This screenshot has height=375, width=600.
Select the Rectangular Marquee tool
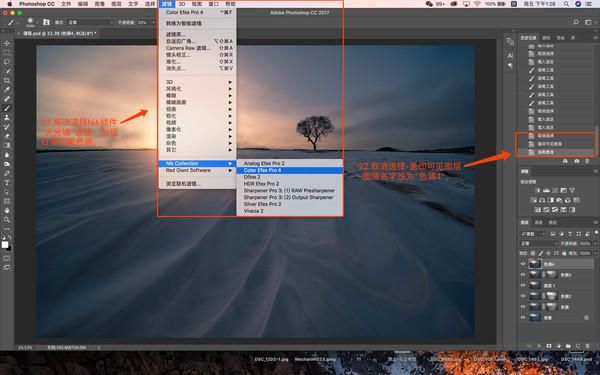tap(7, 52)
